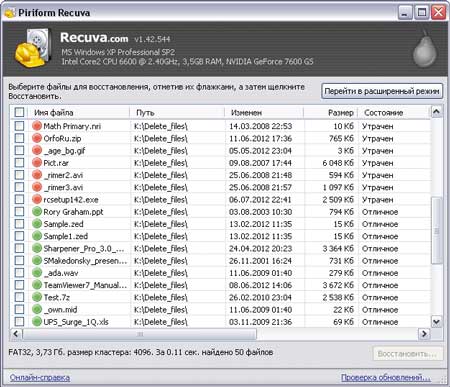Sort by the Размер column header
Screen dimensions: 450x387
pos(330,113)
